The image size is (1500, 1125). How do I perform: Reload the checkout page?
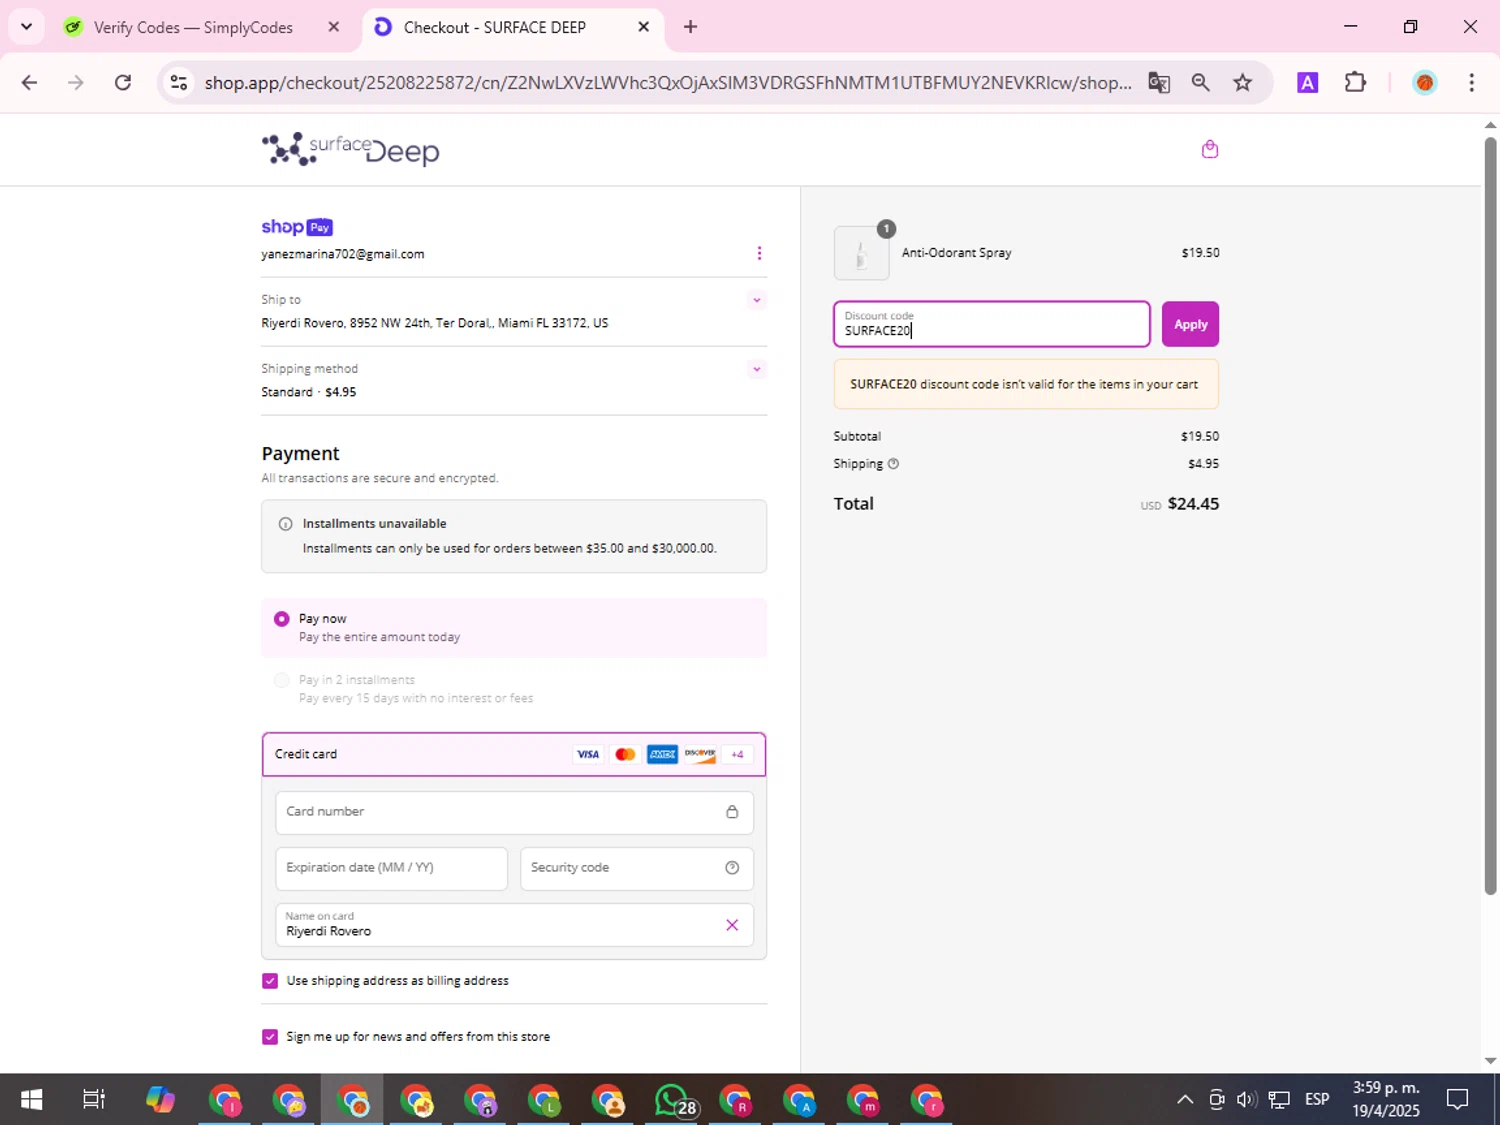(x=123, y=83)
